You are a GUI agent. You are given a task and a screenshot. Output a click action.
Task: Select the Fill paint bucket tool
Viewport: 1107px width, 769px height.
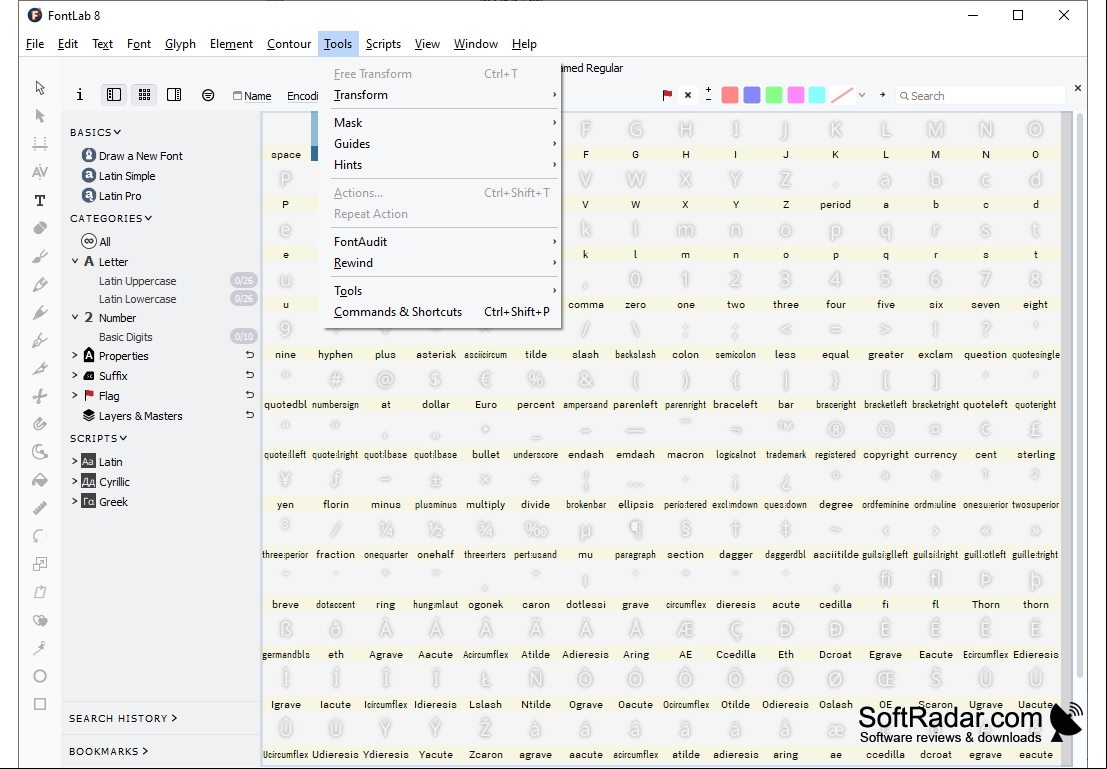tap(40, 480)
